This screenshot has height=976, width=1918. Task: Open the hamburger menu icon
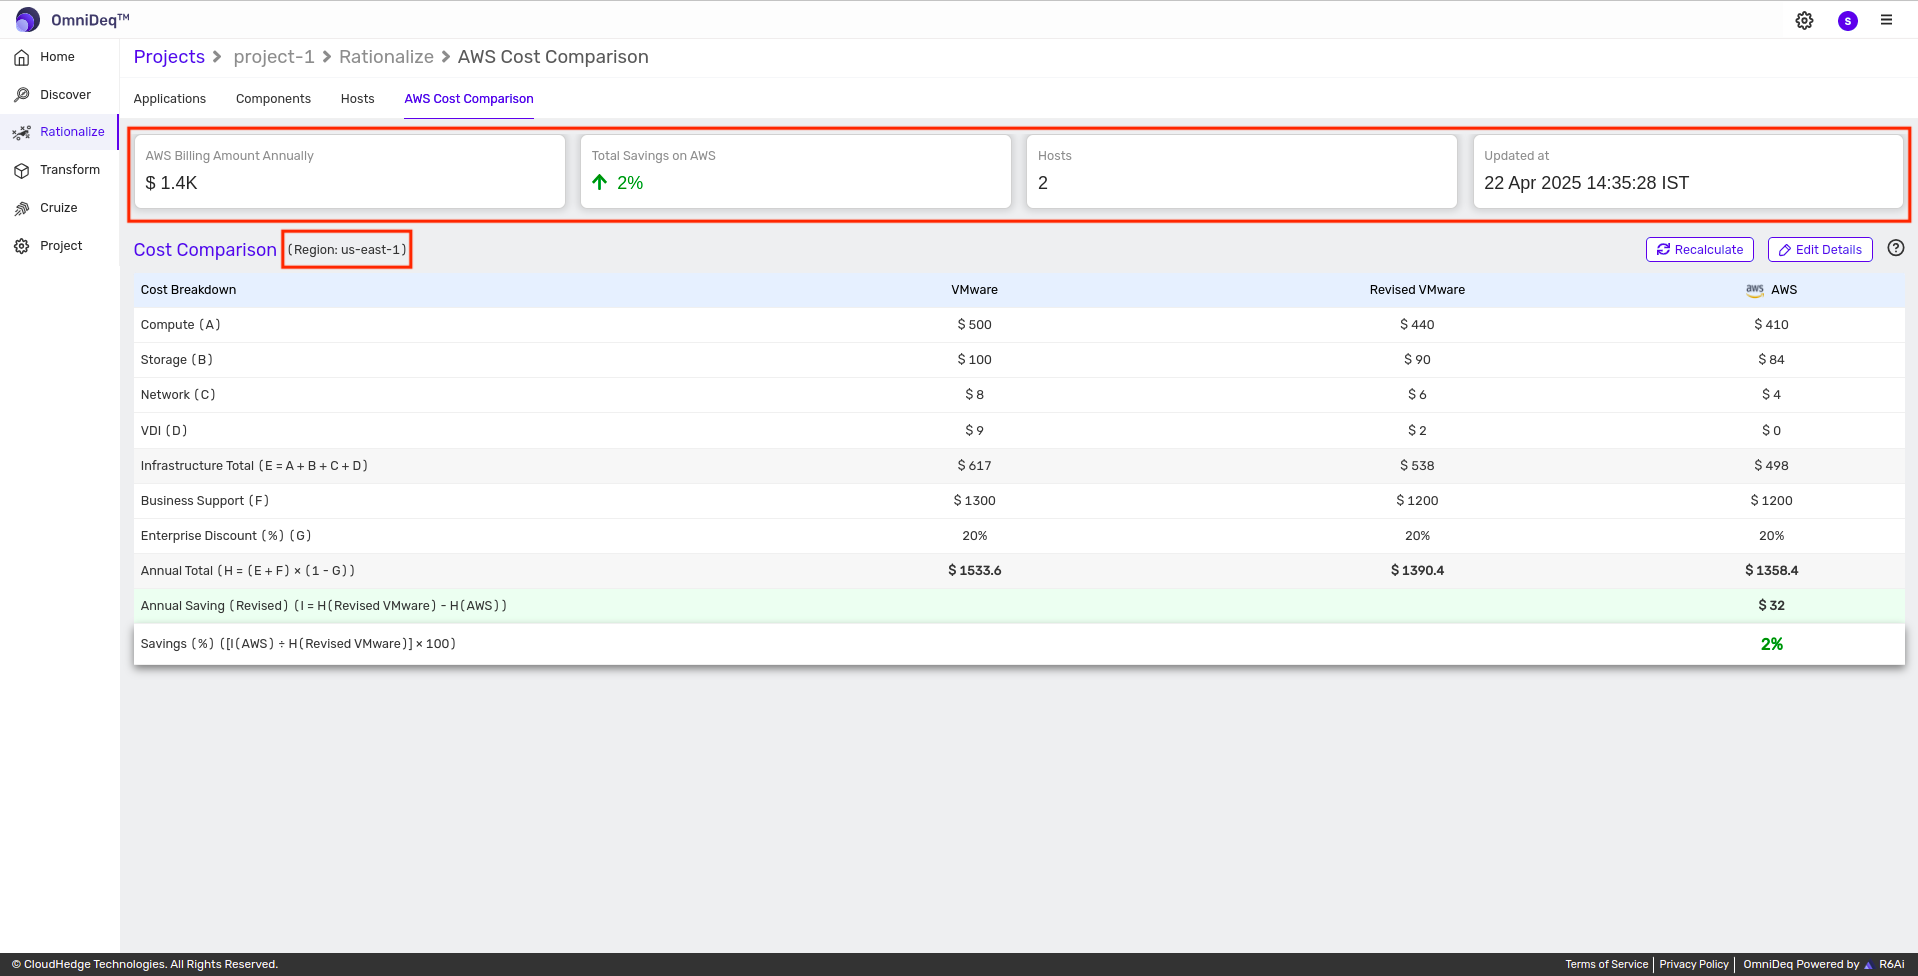point(1886,20)
